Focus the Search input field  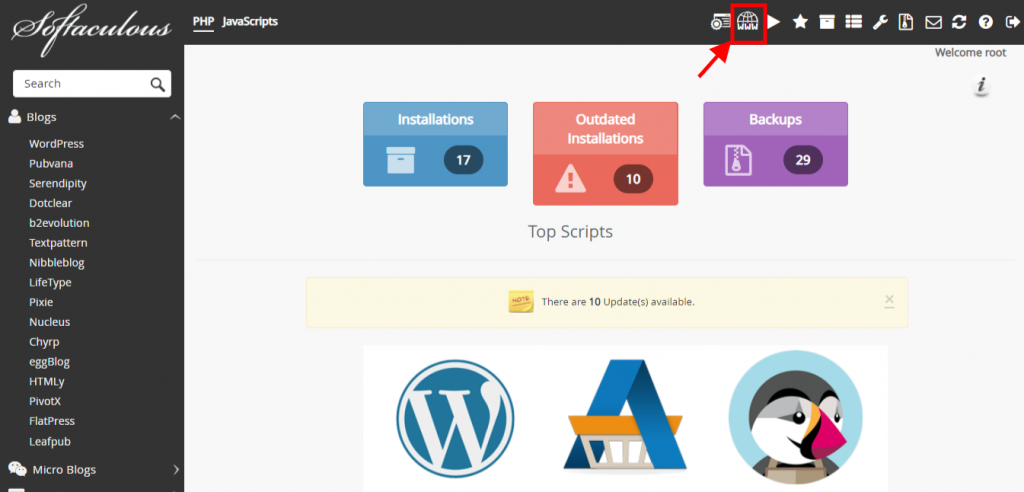coord(92,84)
